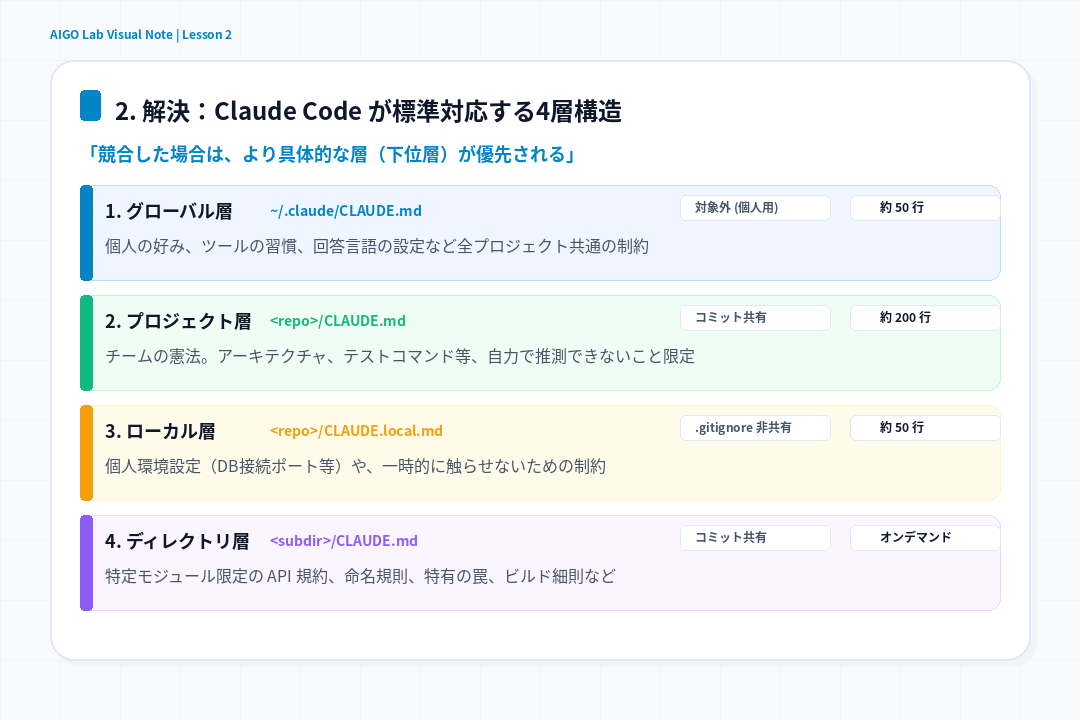
Task: Click the 'AIGO Lab Visual Note | Lesson 2' header
Action: pyautogui.click(x=141, y=34)
